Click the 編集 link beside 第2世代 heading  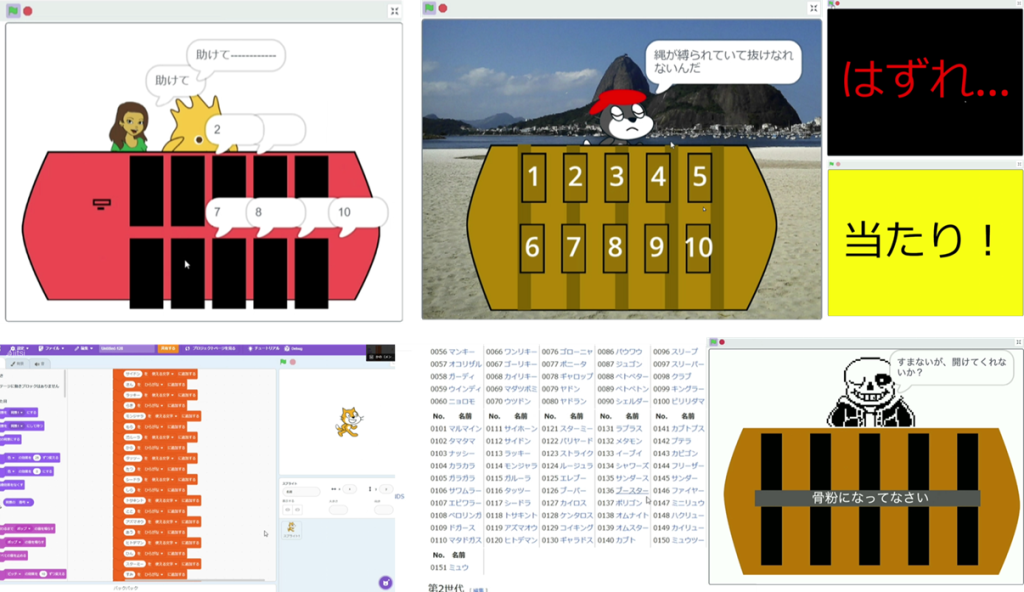(x=479, y=589)
